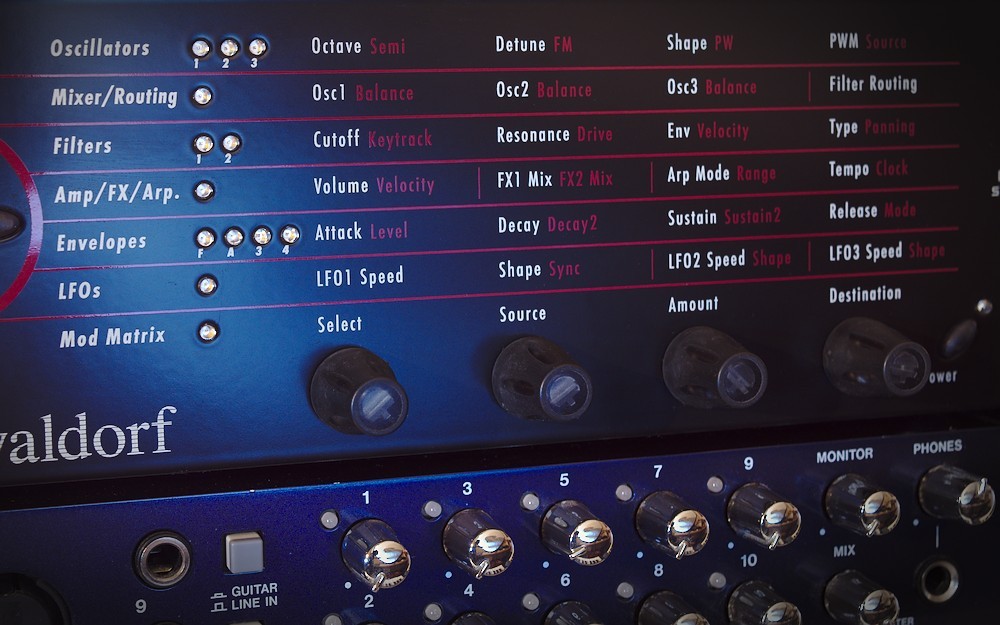
Task: Click the Cutoff parameter label
Action: tap(336, 139)
